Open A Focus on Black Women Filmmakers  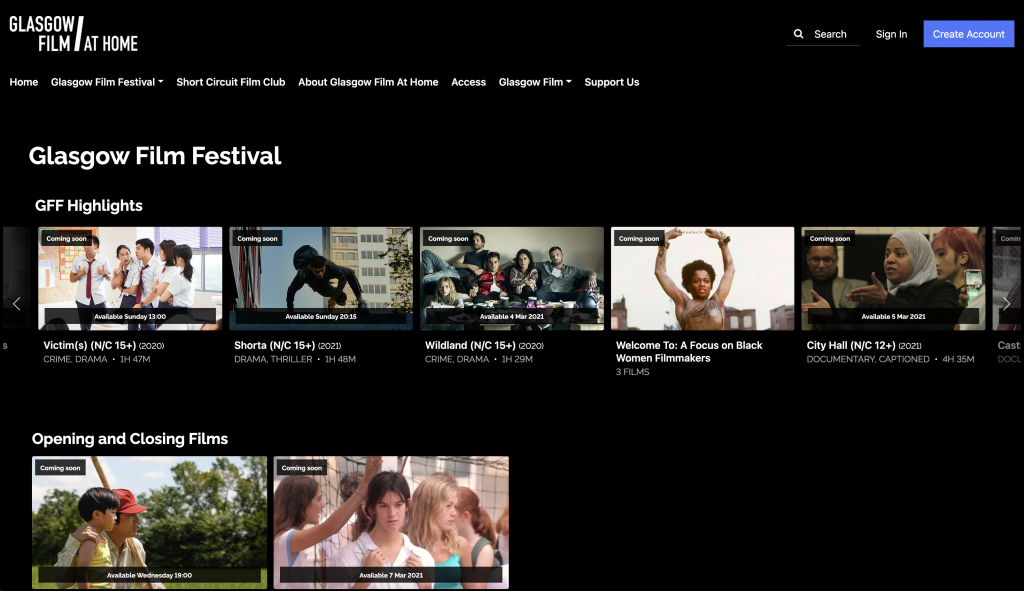point(702,278)
